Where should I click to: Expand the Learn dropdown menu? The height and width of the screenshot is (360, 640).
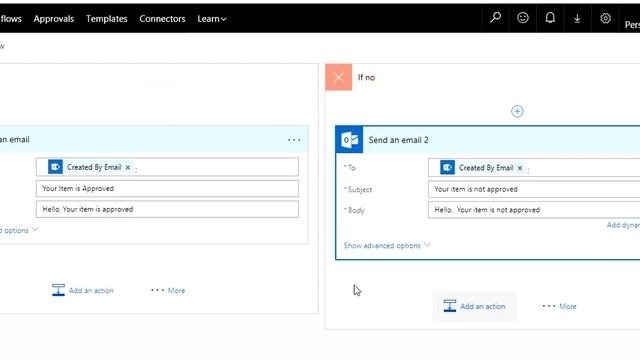click(x=211, y=19)
